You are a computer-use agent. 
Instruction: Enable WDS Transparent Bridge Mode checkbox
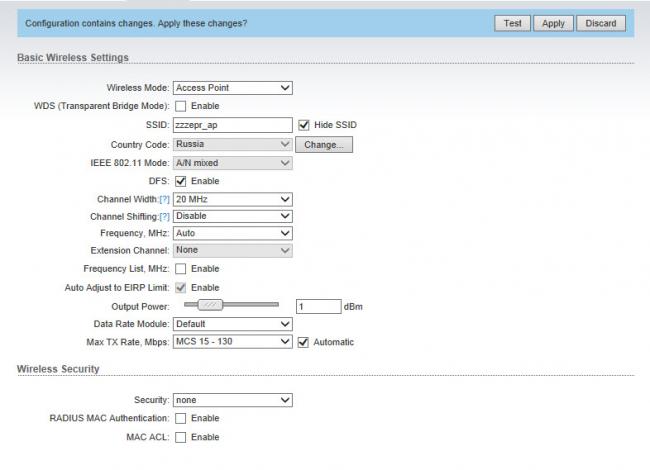coord(181,106)
